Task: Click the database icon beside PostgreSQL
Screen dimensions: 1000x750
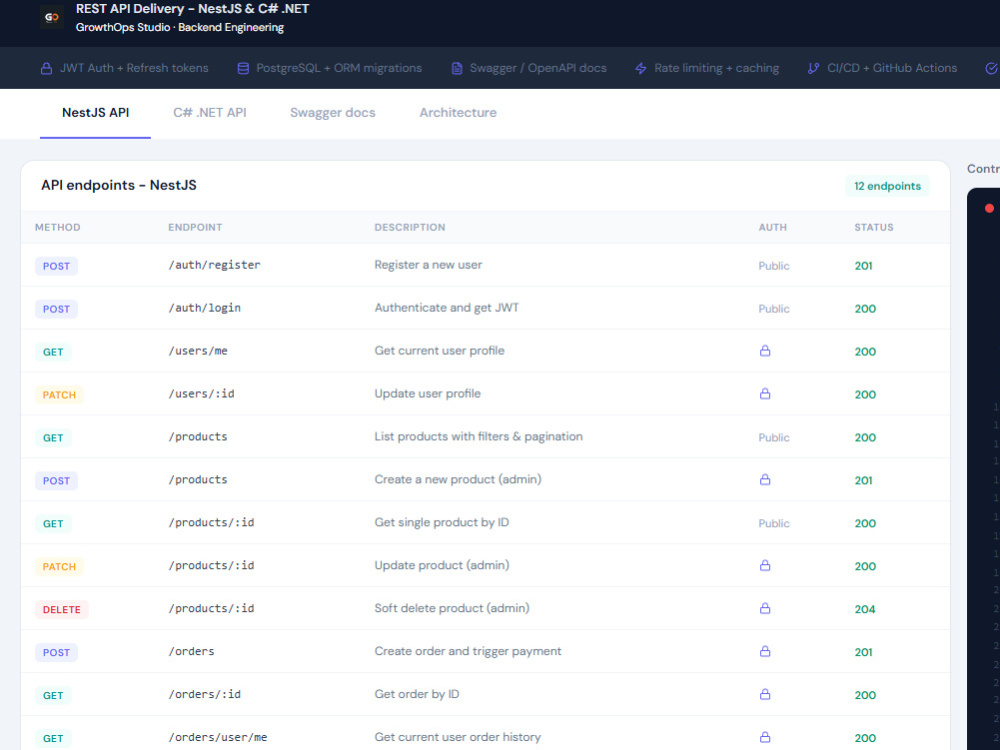Action: click(243, 68)
